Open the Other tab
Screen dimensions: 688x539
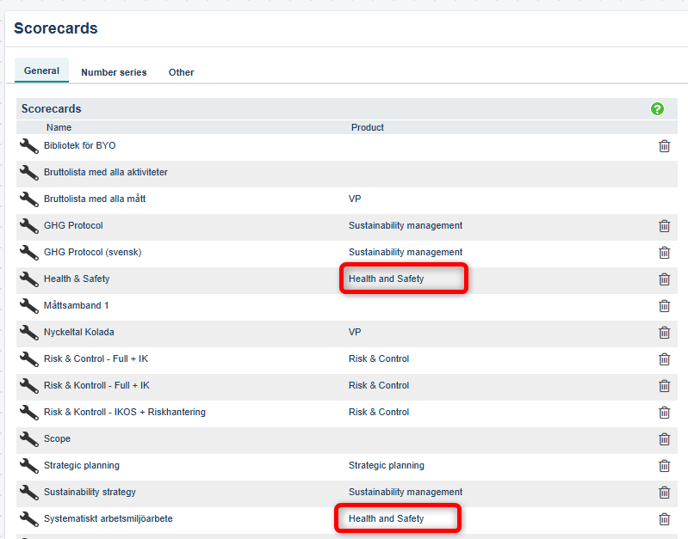[x=181, y=72]
